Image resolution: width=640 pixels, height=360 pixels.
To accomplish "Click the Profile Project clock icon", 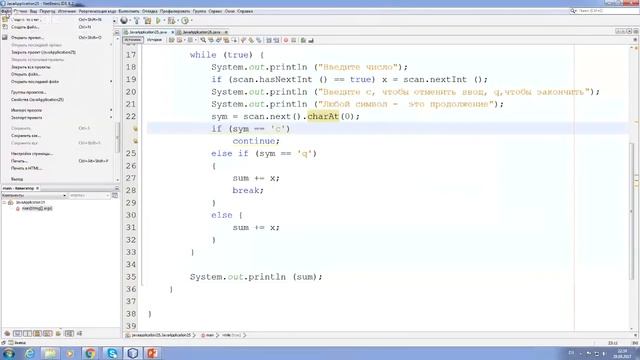I will coord(185,20).
